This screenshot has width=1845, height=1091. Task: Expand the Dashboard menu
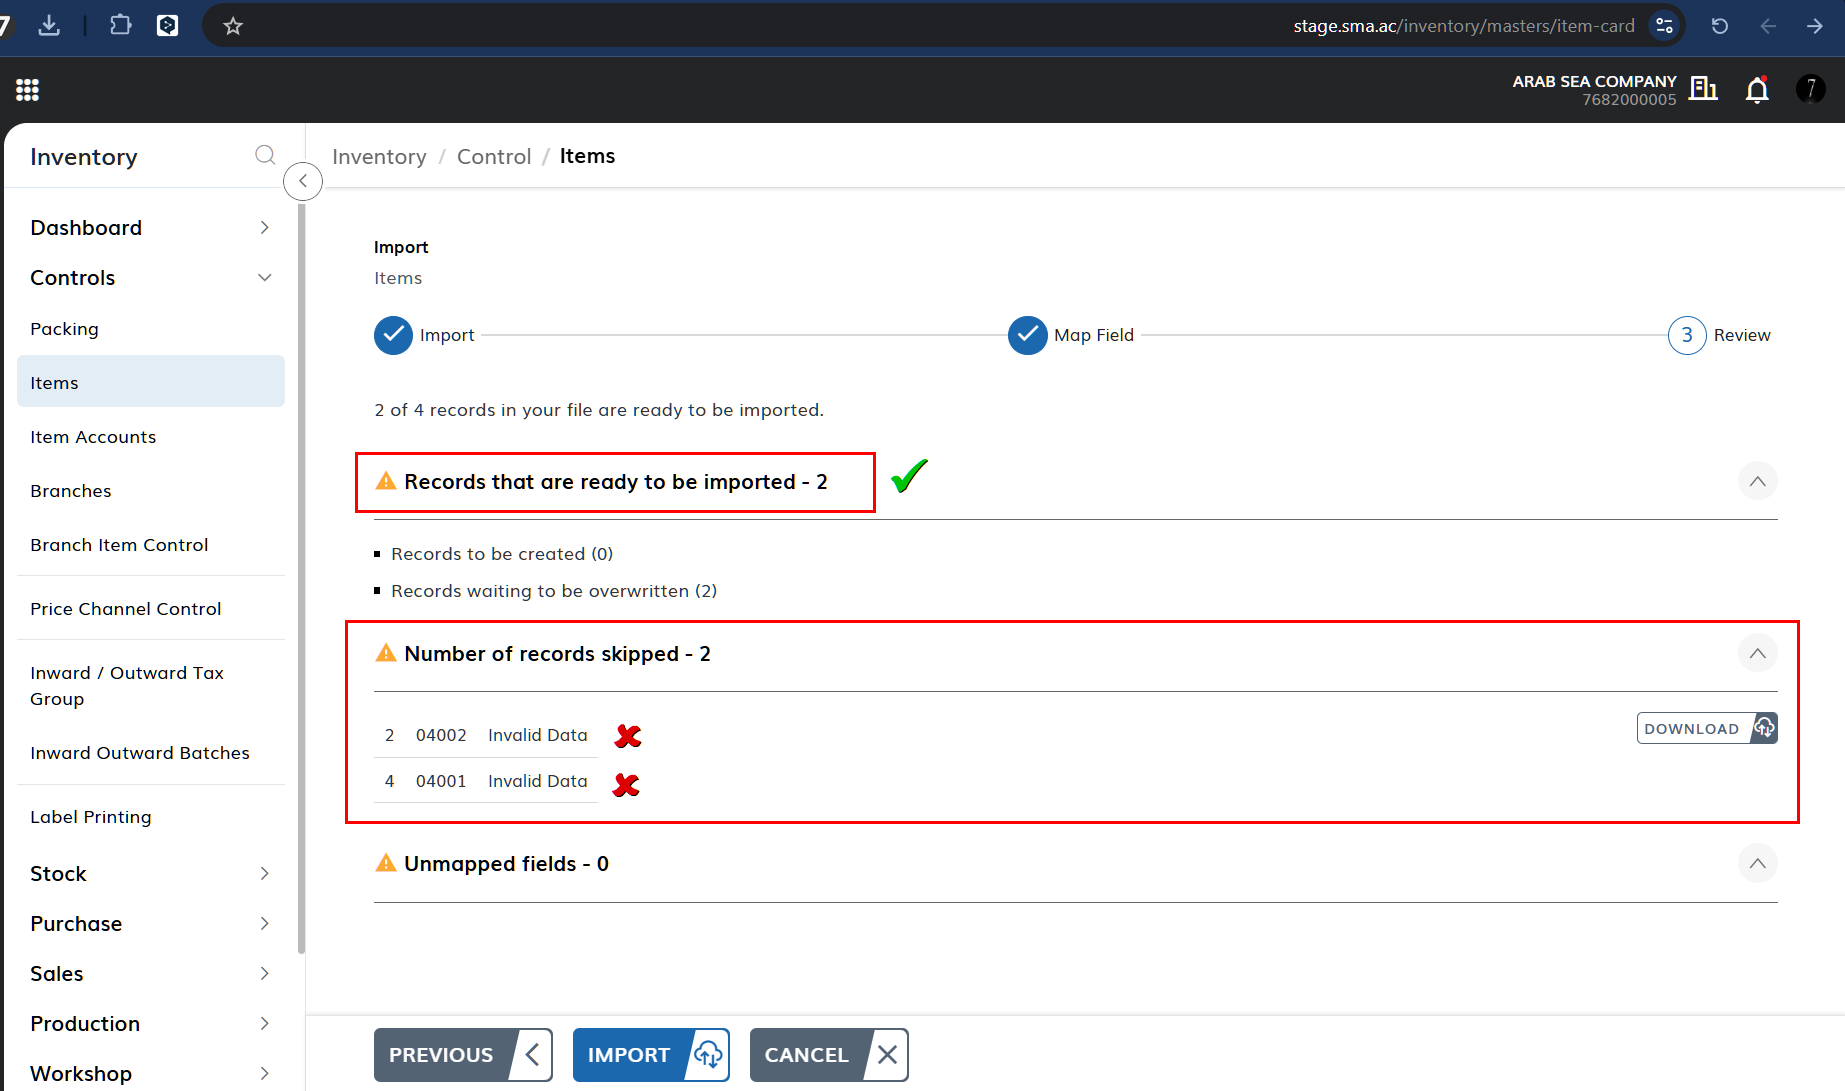tap(150, 227)
